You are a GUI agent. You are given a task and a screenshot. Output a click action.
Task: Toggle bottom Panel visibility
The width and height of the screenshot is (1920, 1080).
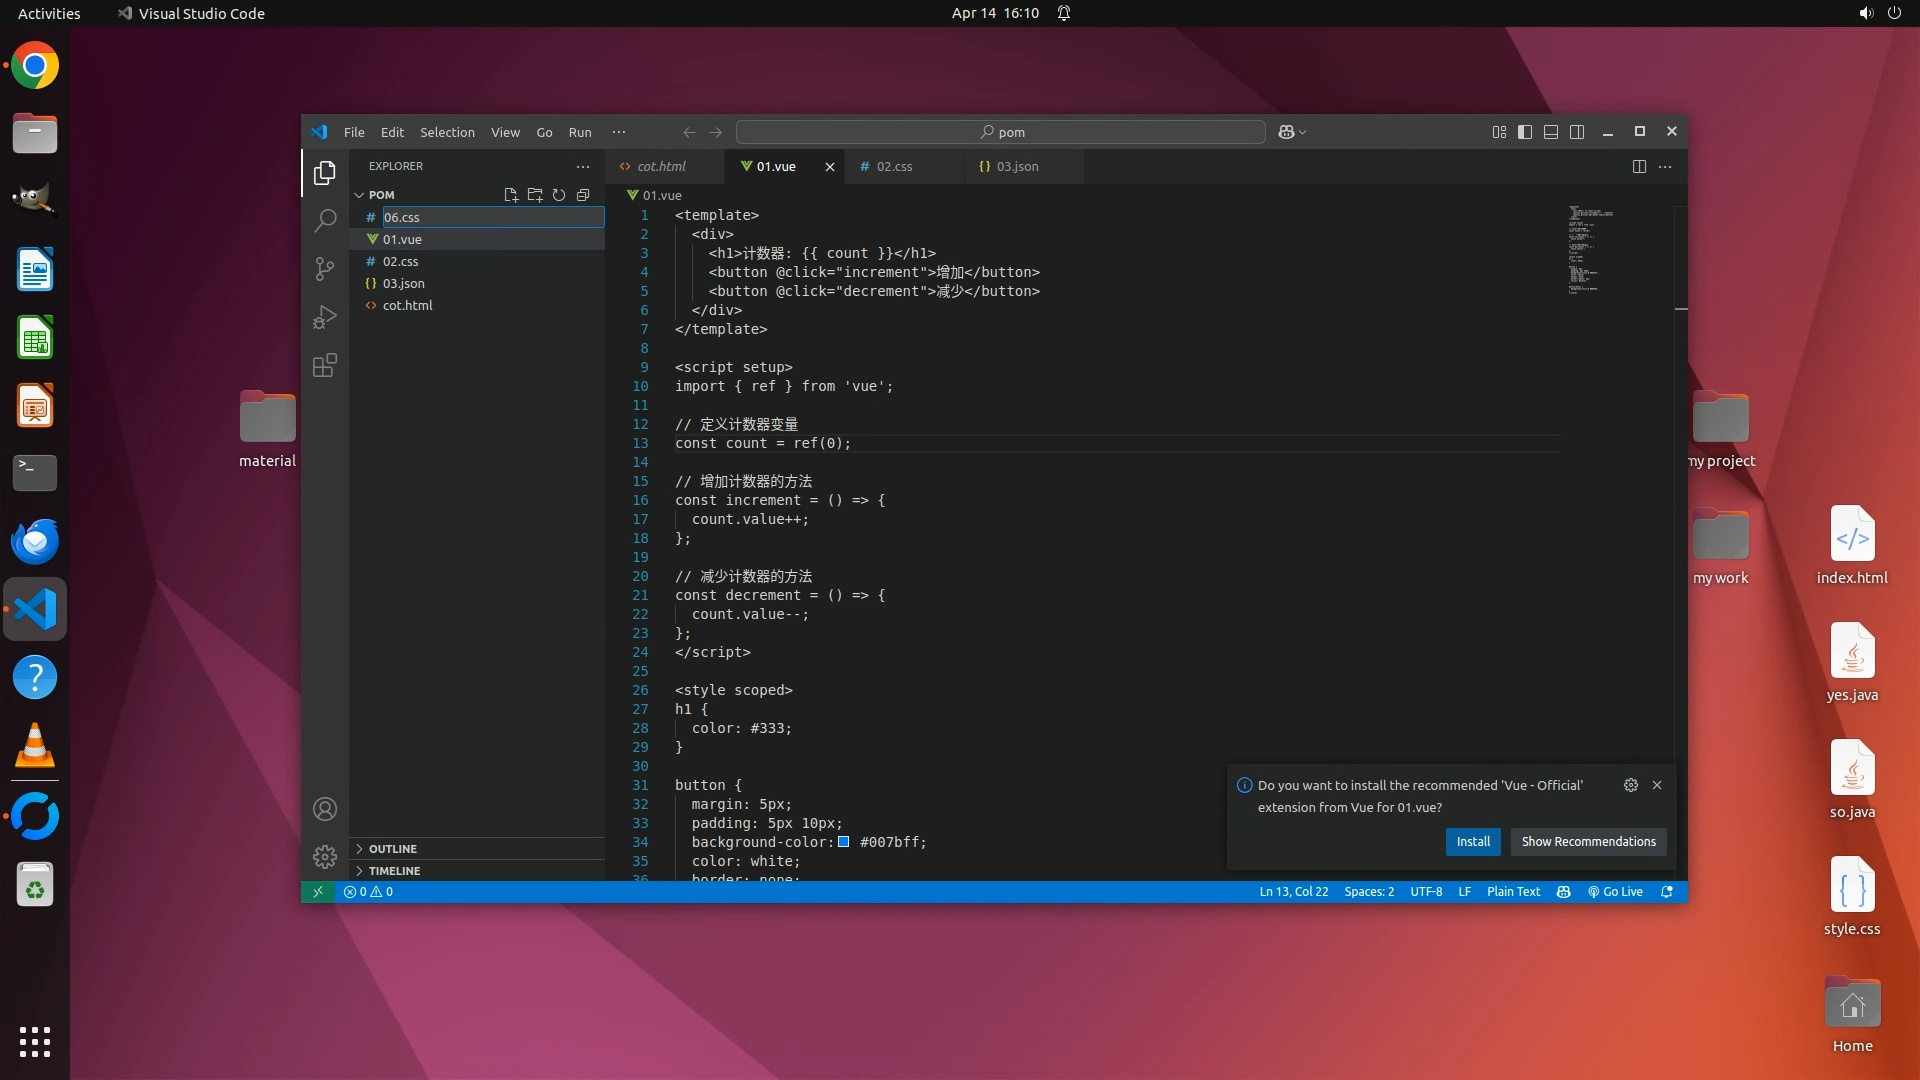tap(1551, 132)
